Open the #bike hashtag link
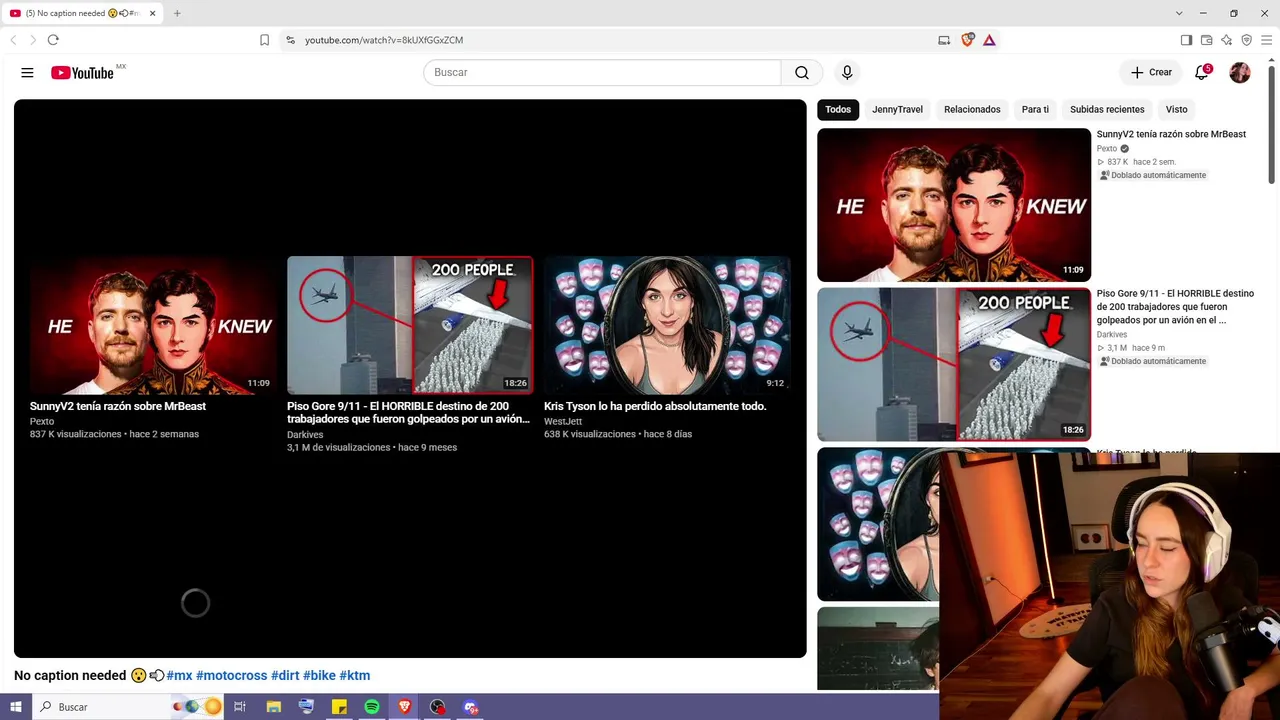 319,676
